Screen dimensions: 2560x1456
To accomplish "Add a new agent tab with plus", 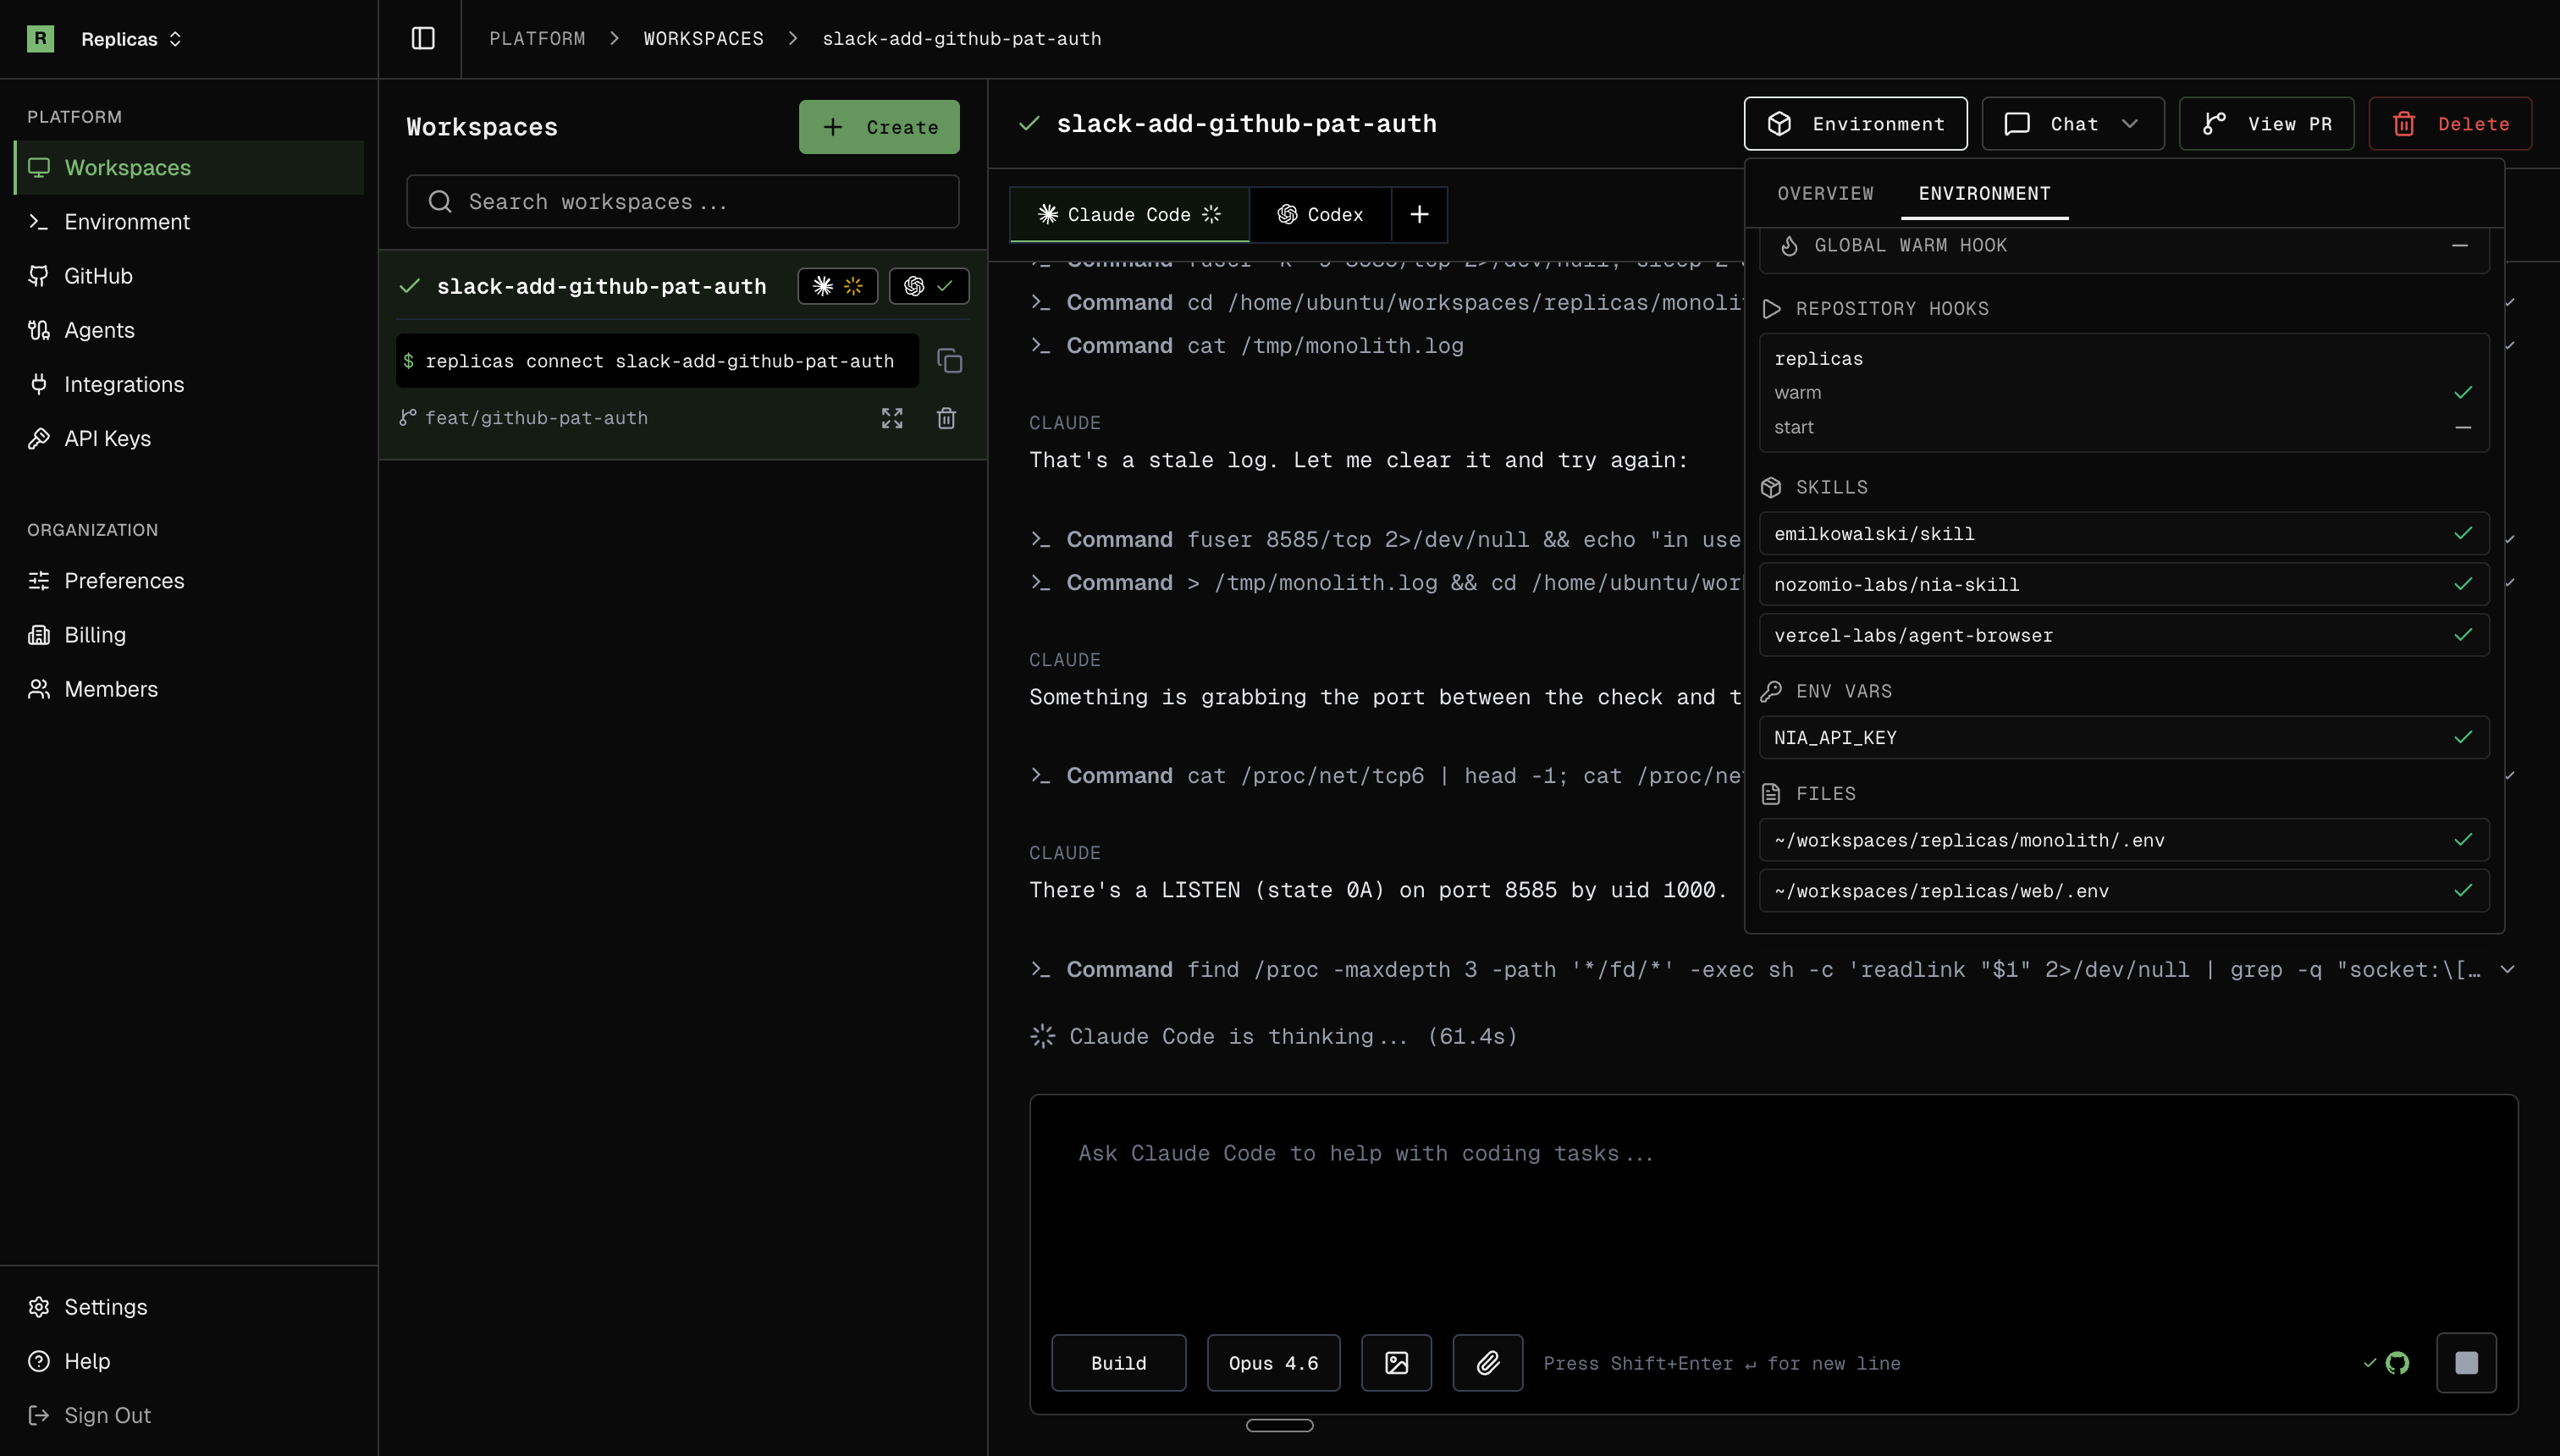I will pos(1419,214).
